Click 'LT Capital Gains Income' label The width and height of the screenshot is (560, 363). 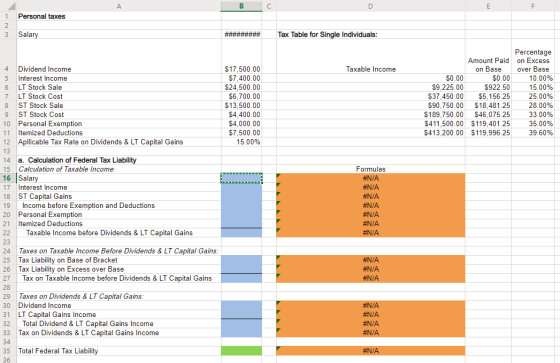click(x=57, y=314)
